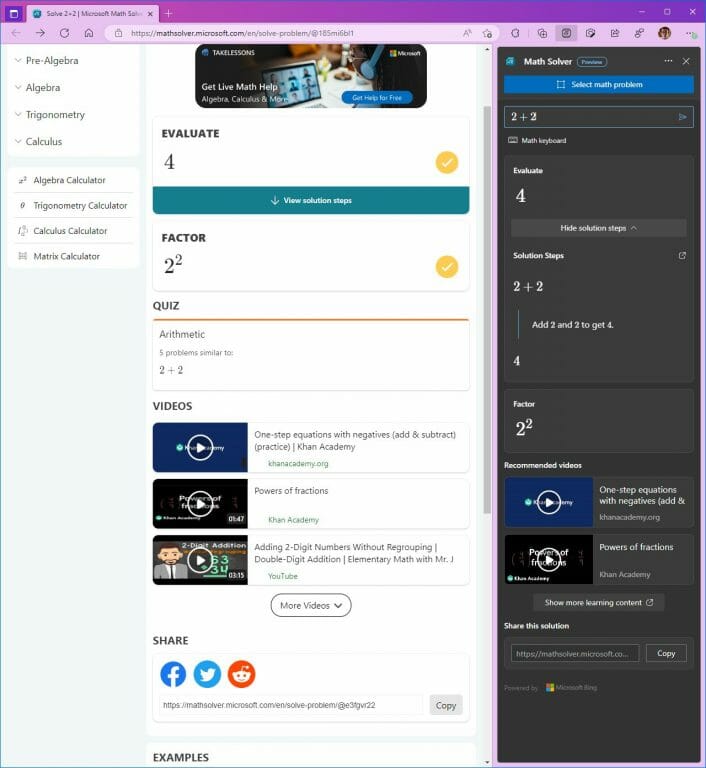Click the Preview badge next to Math Solver
This screenshot has width=706, height=768.
point(592,62)
